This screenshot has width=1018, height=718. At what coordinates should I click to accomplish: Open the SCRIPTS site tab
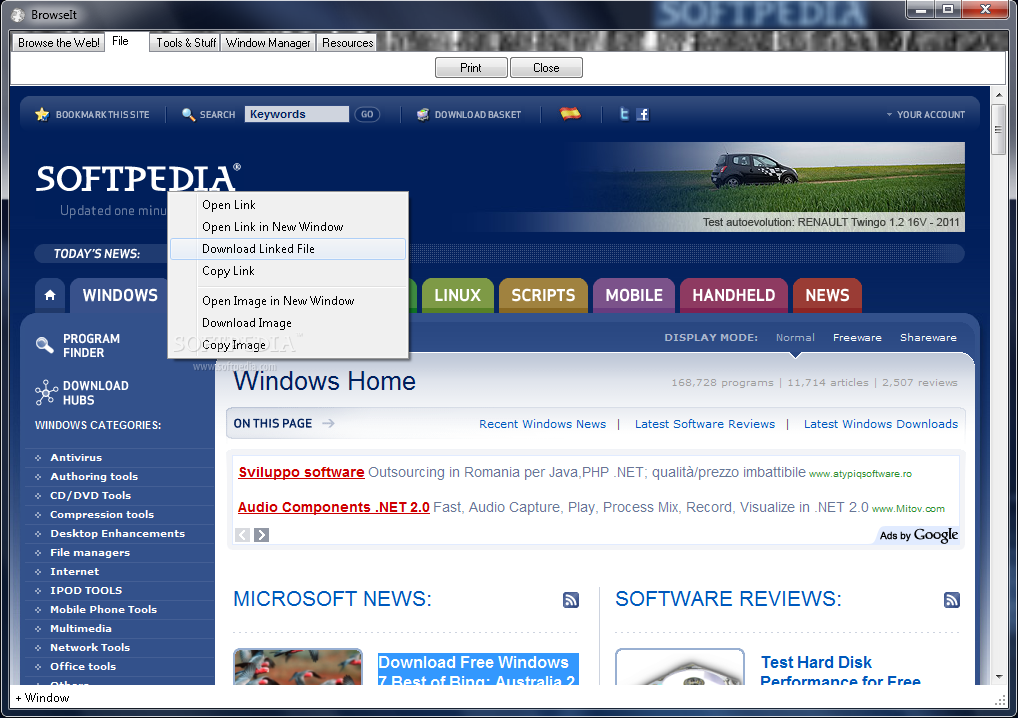(x=543, y=295)
